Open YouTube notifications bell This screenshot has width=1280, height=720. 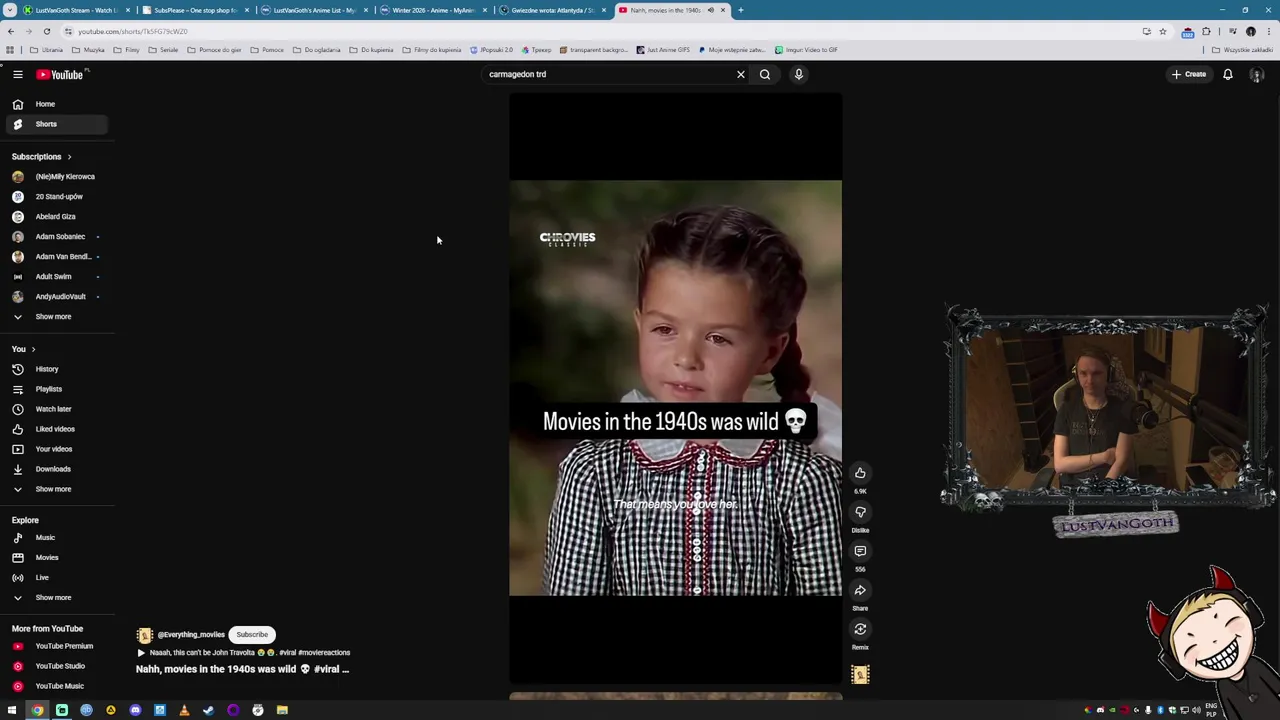click(x=1228, y=74)
